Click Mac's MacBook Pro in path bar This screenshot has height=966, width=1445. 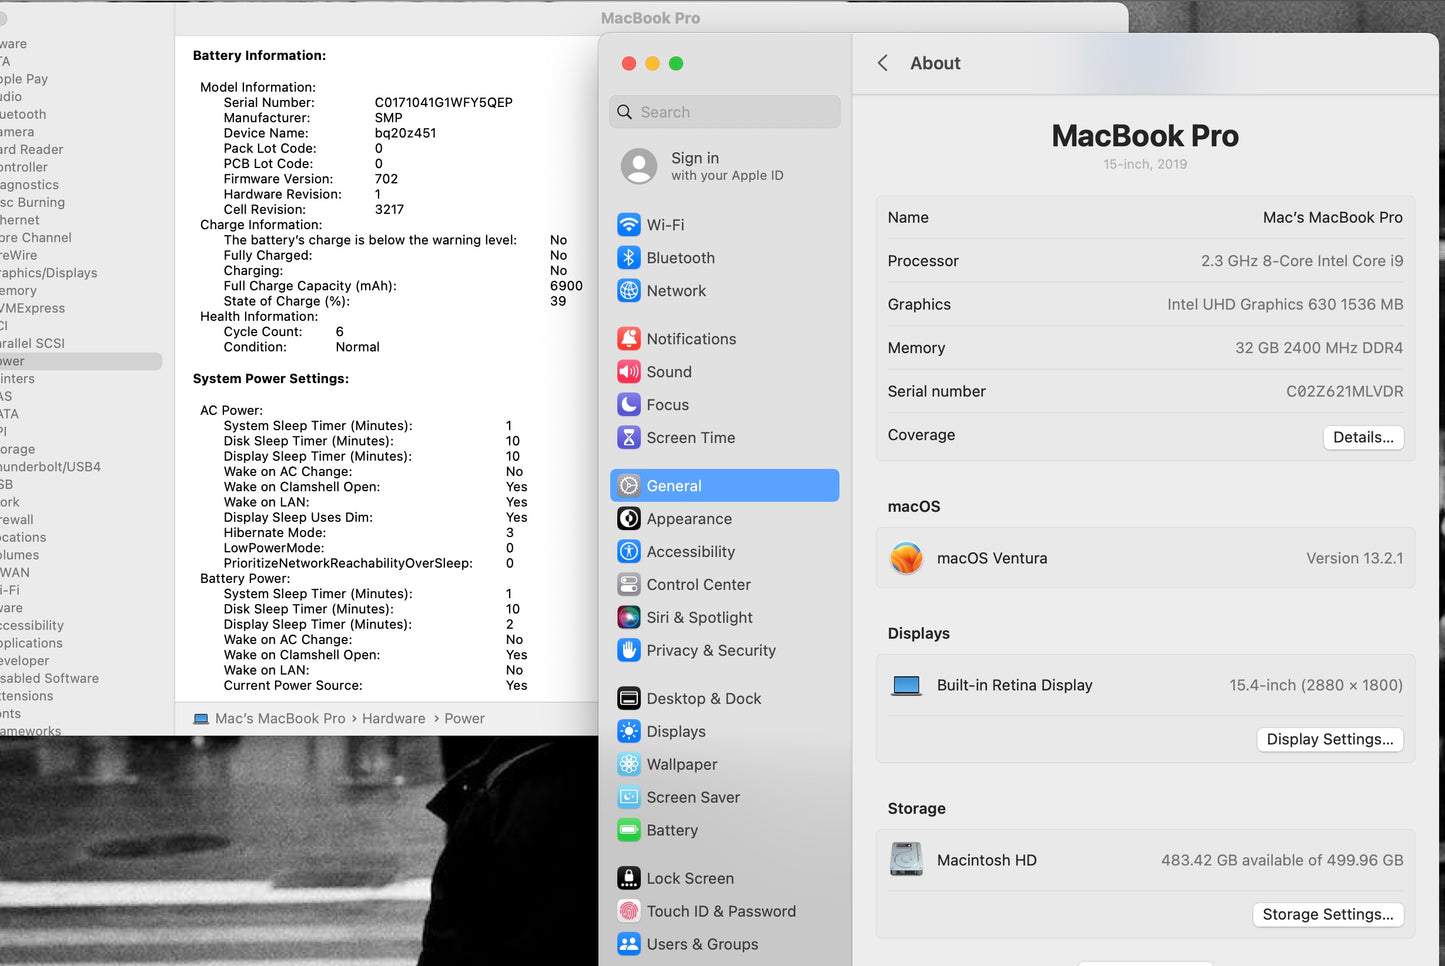[280, 719]
